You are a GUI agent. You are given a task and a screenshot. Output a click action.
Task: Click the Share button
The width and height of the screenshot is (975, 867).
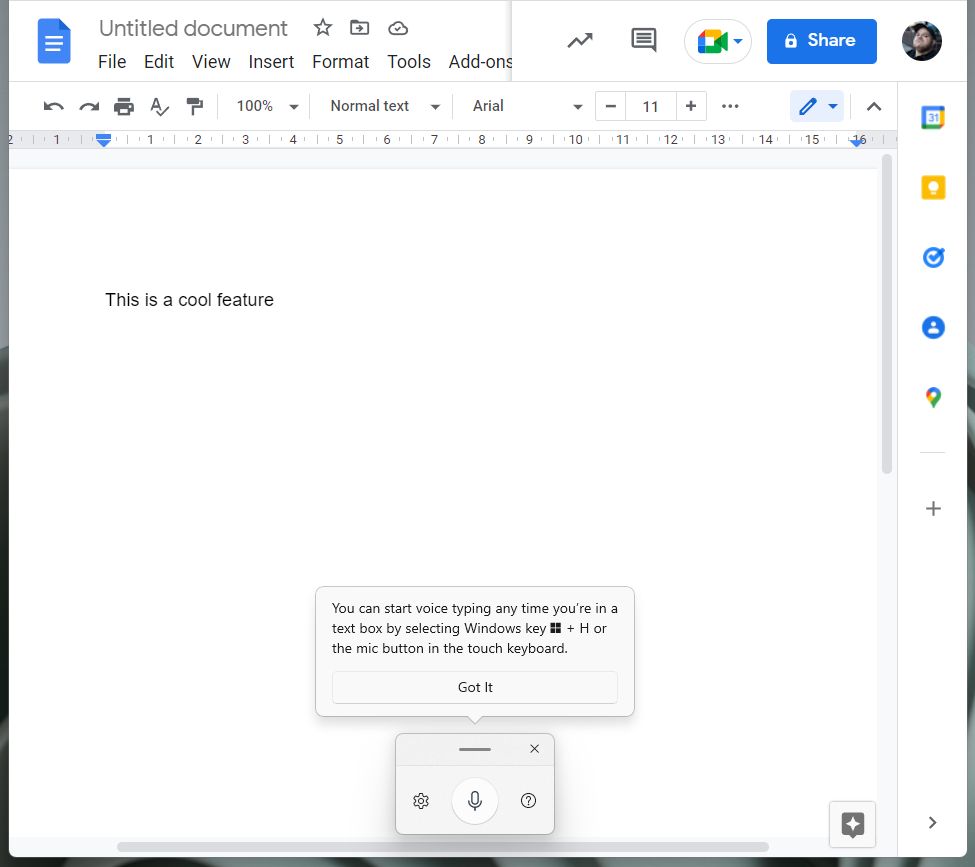point(821,41)
